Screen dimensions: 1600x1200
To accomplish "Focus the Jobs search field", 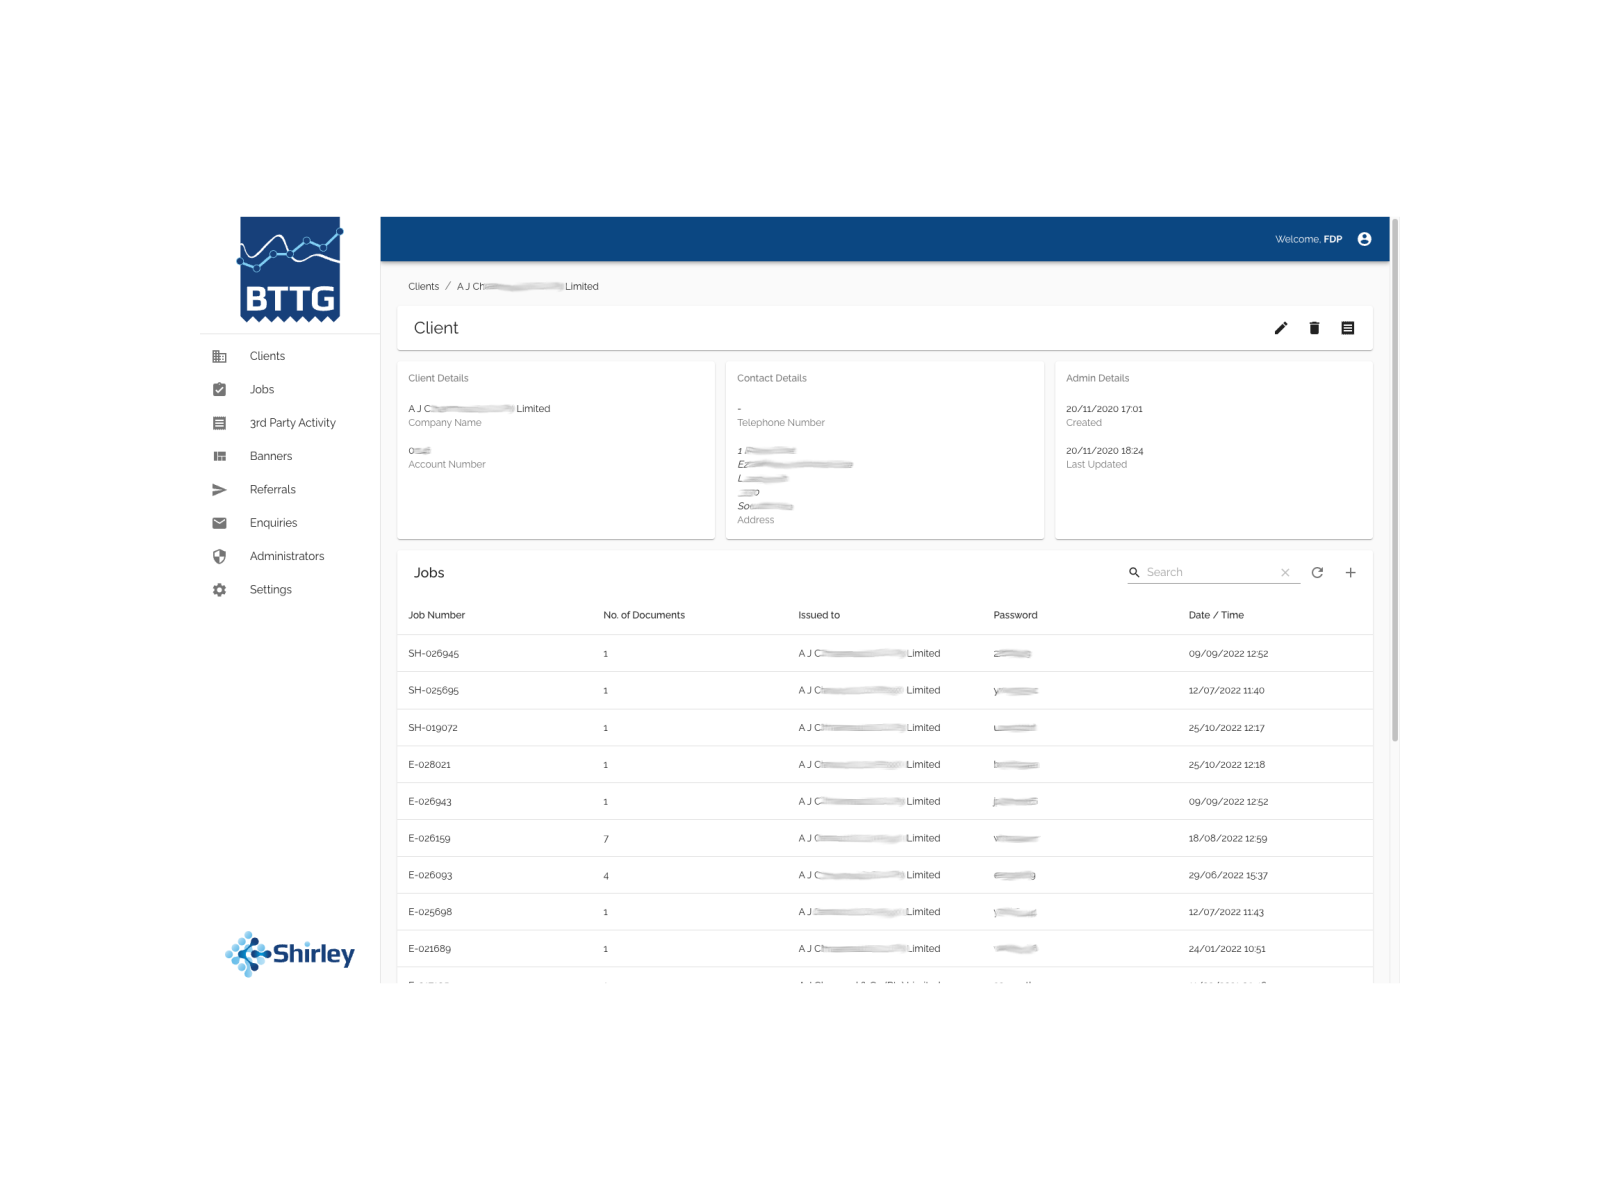I will 1211,572.
